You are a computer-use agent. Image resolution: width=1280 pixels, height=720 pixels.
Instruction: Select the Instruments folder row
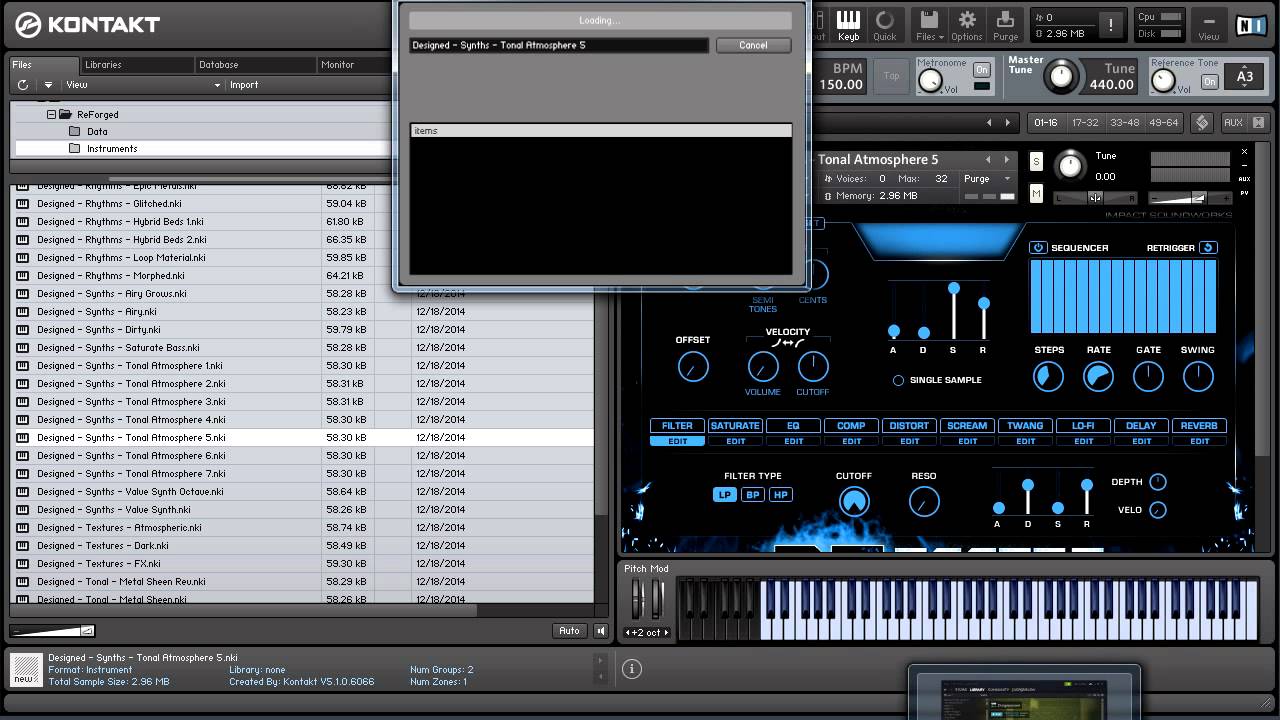tap(200, 148)
